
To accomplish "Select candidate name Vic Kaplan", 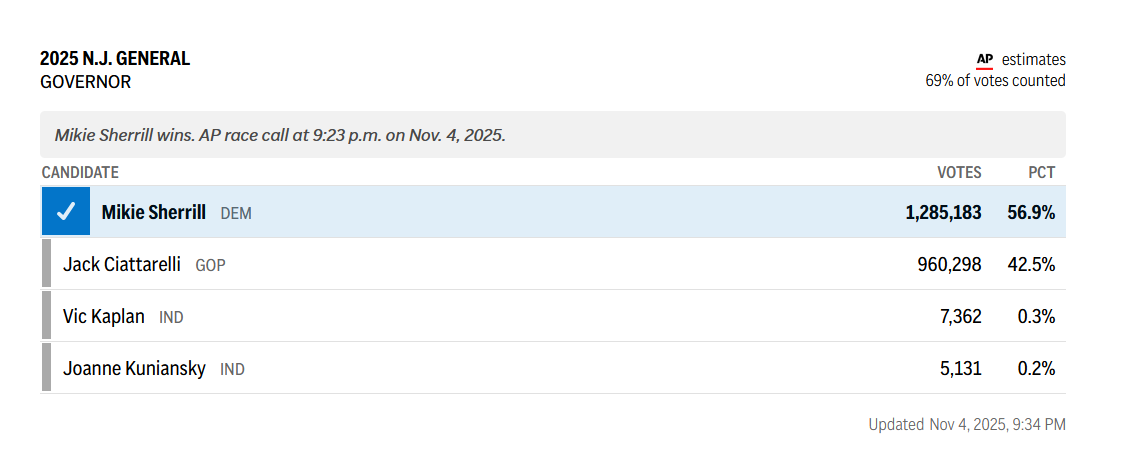I will click(x=104, y=316).
